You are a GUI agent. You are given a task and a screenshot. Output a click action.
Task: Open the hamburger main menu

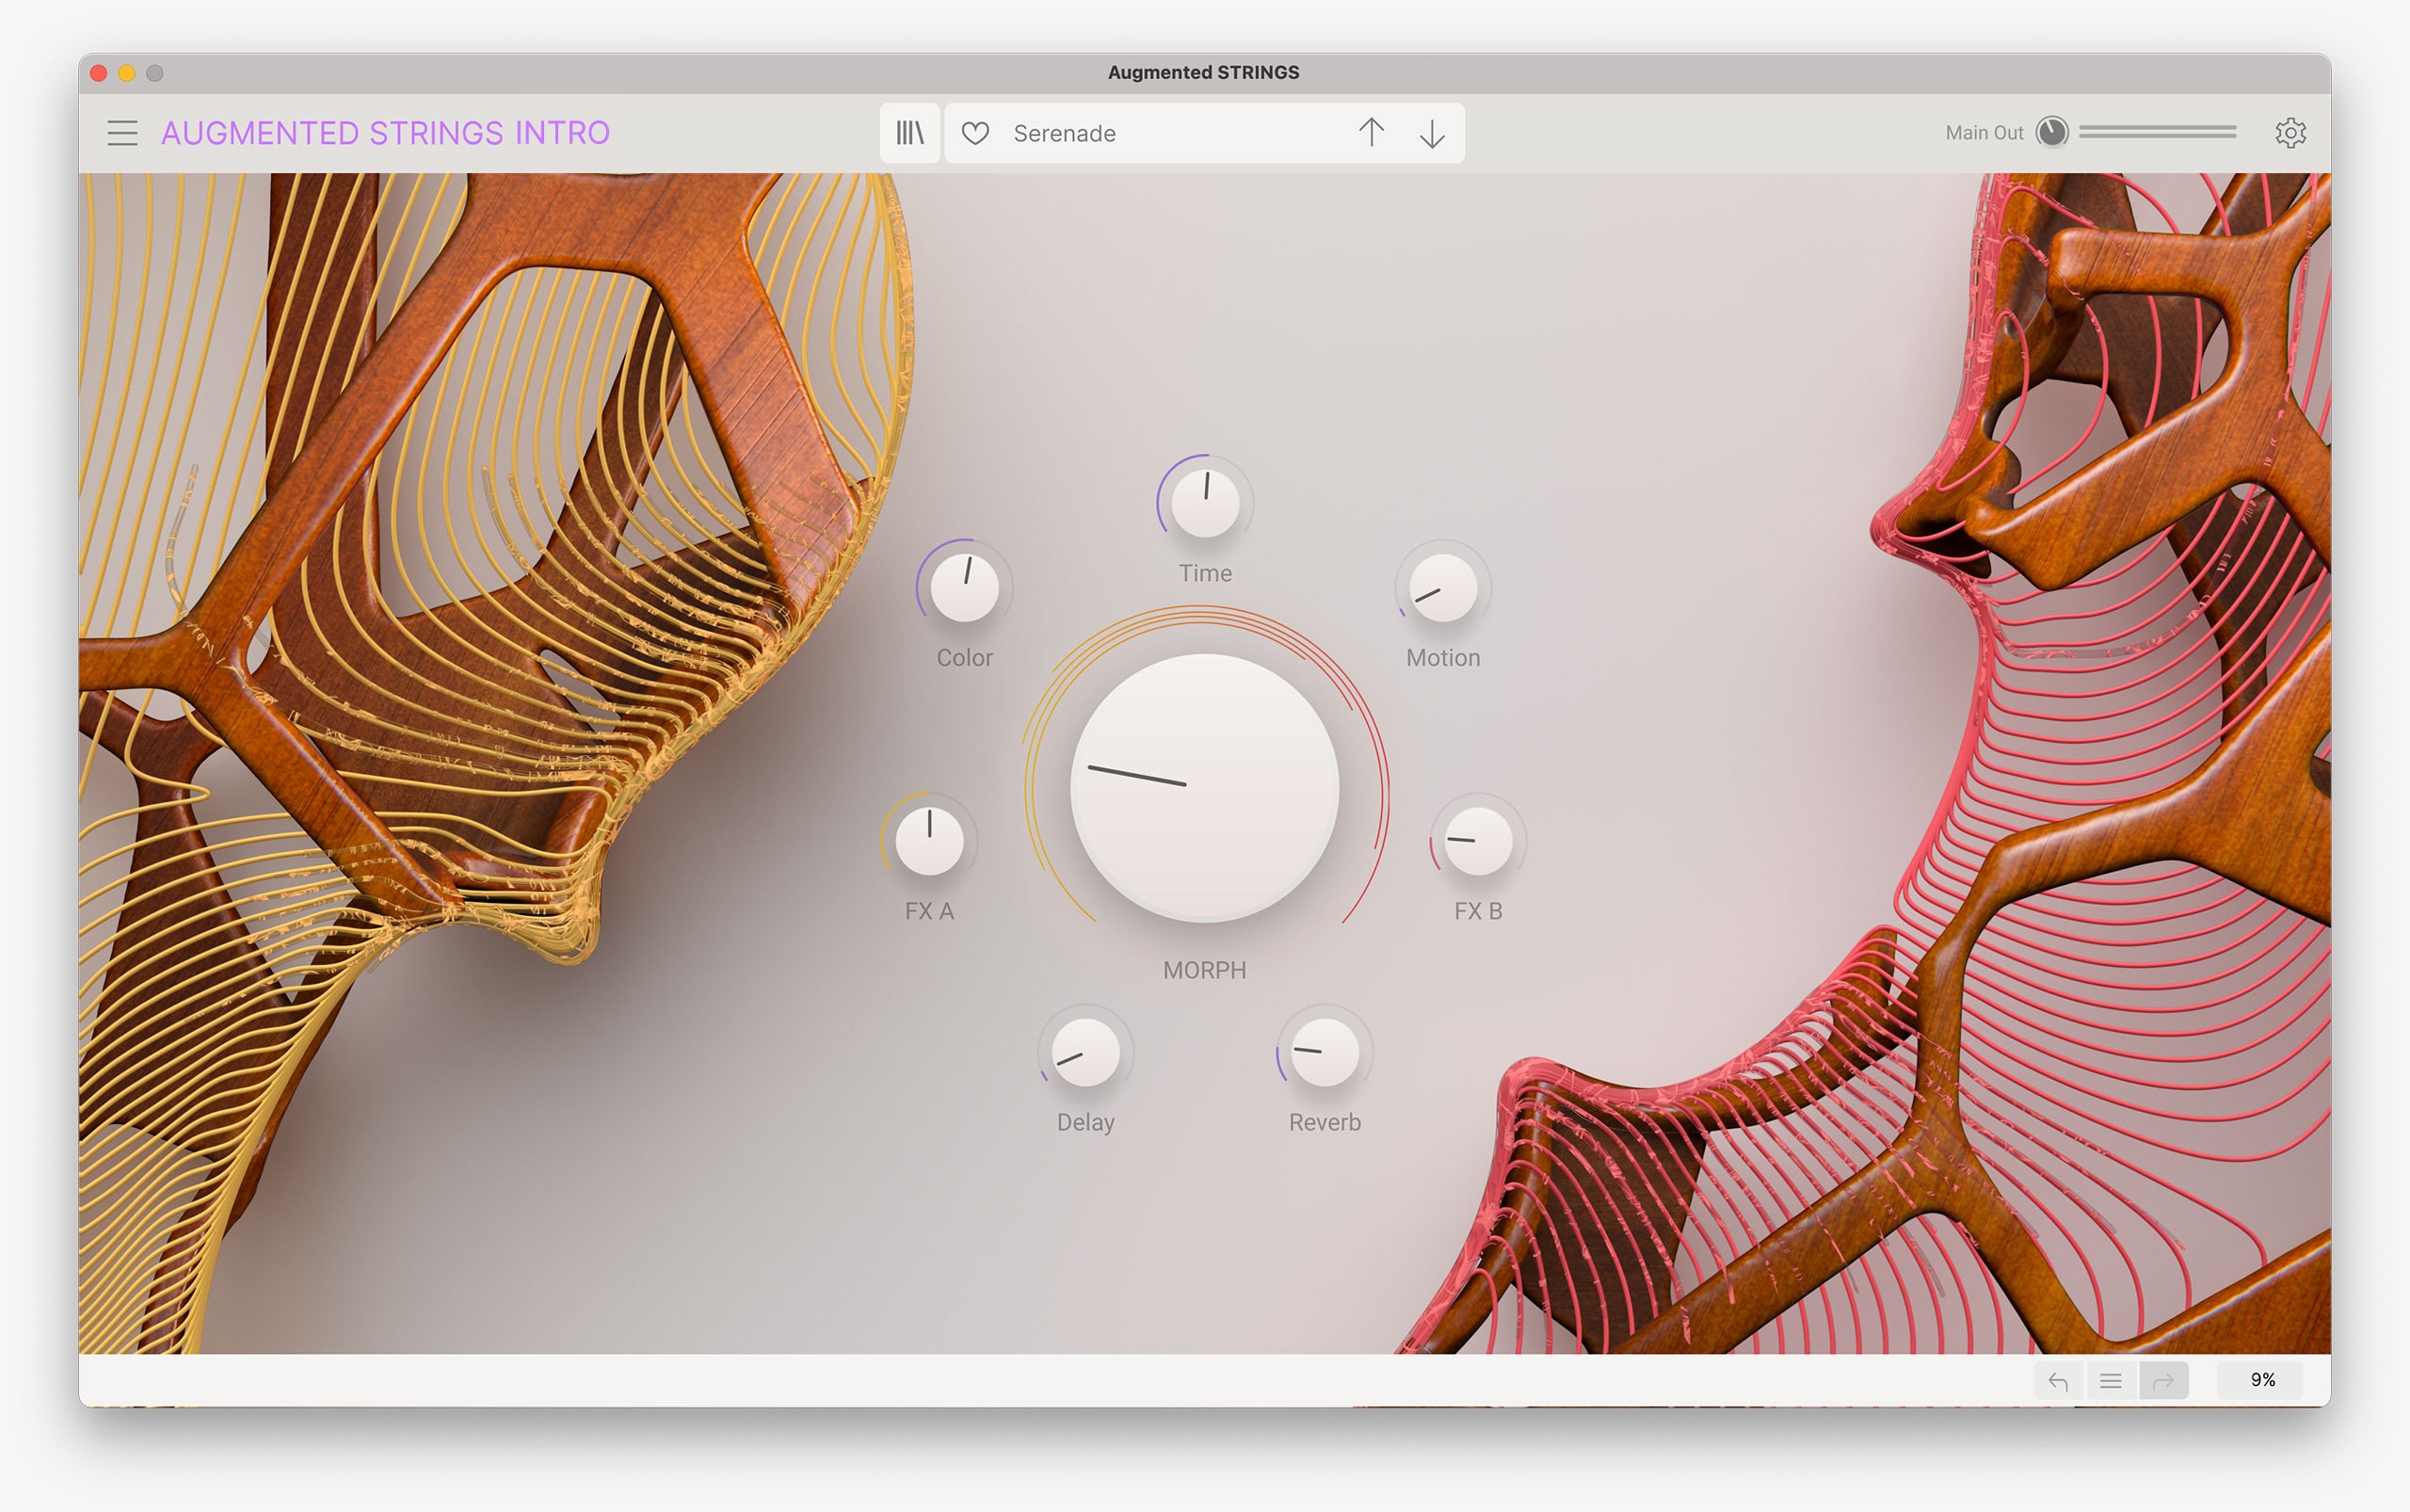[122, 132]
